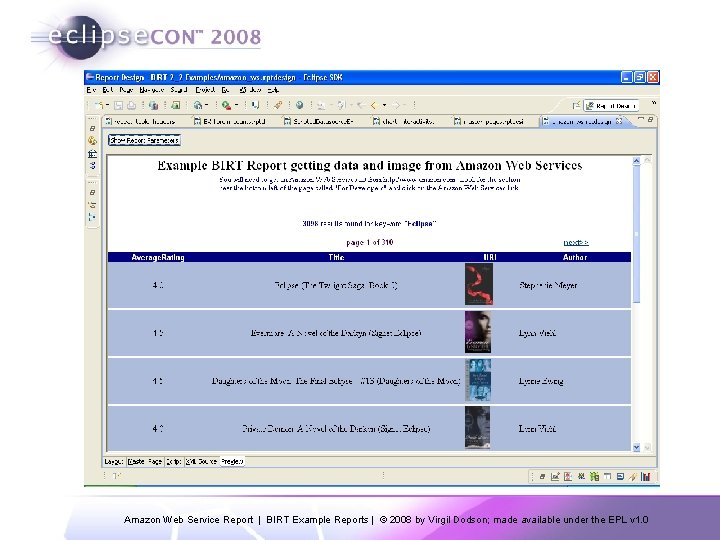Open the File menu
720x540 pixels.
click(91, 90)
